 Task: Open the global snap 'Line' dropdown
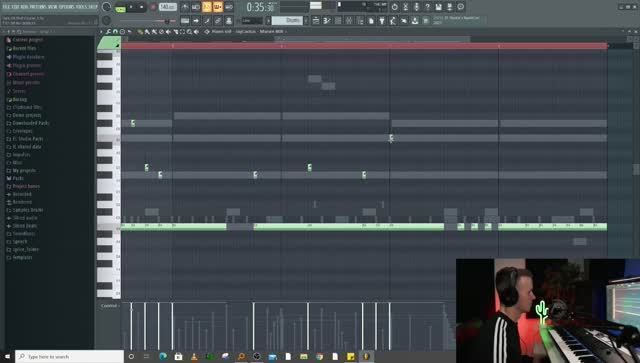click(x=252, y=20)
